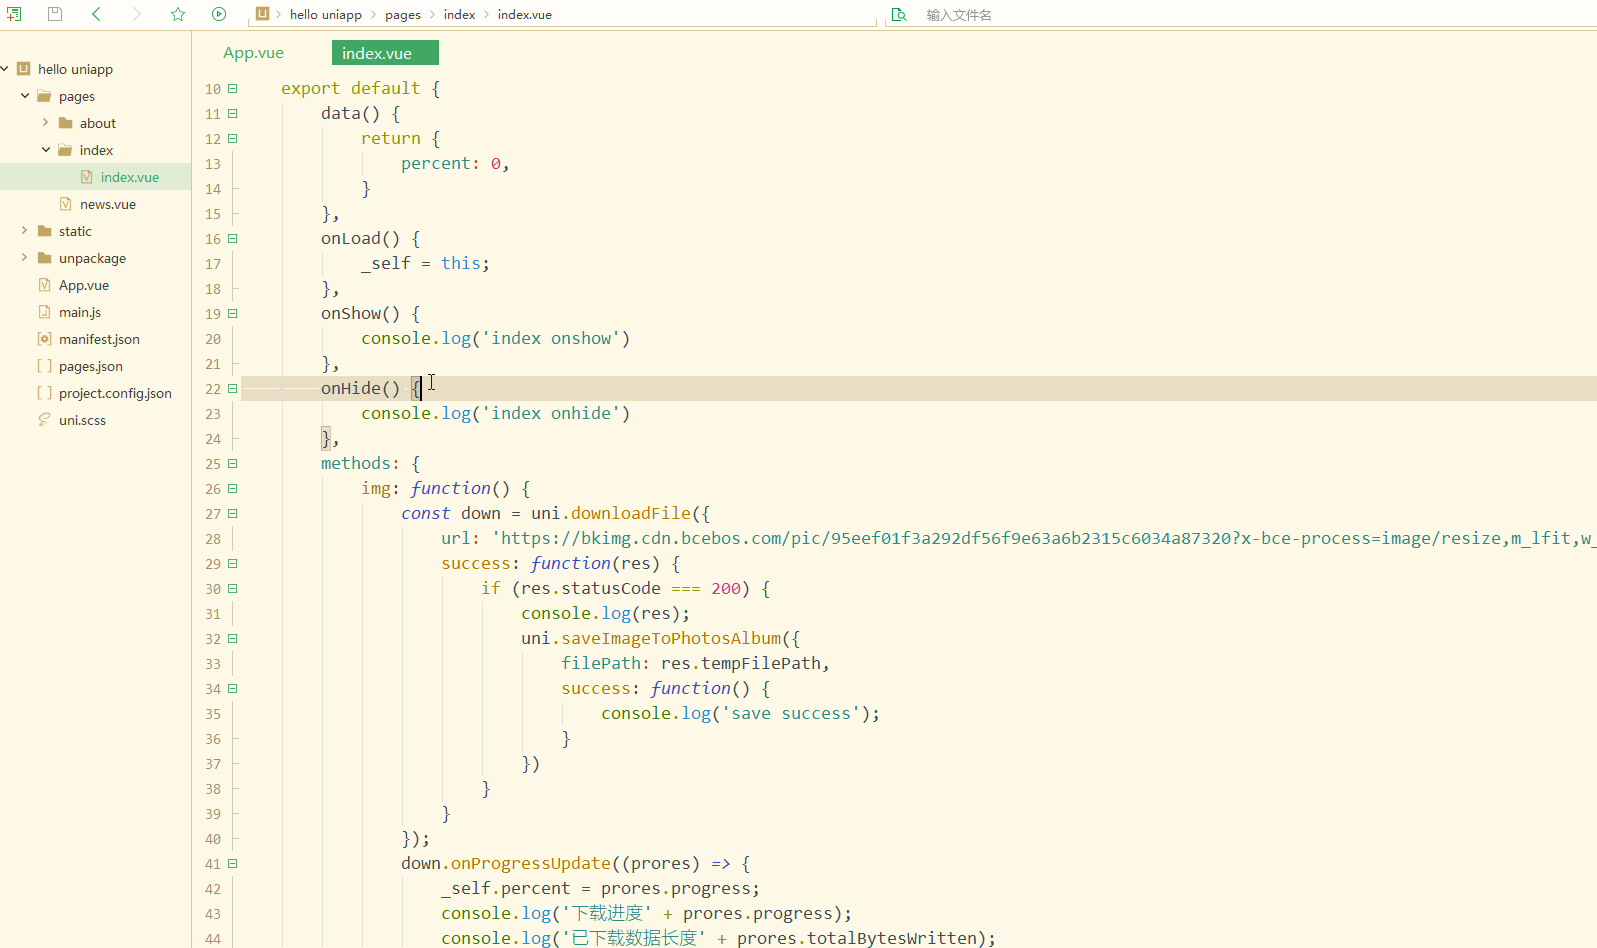The image size is (1597, 948).
Task: Click the unpackage folder icon
Action: (44, 258)
